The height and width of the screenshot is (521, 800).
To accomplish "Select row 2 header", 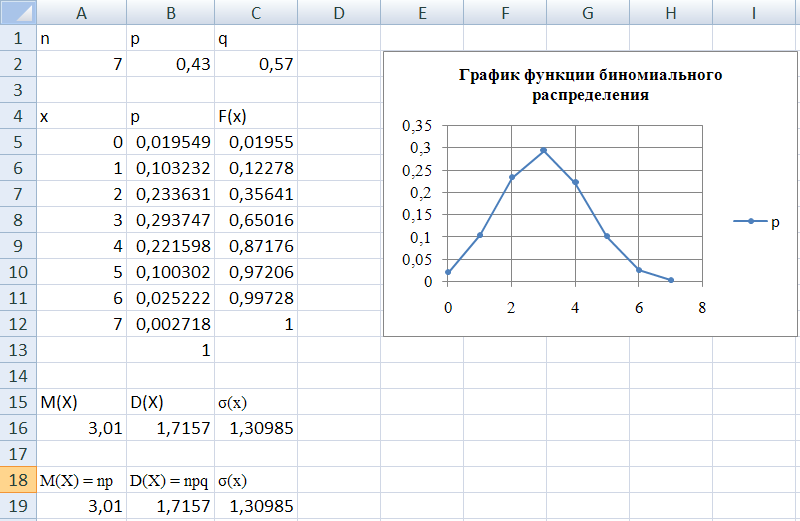I will [x=18, y=64].
